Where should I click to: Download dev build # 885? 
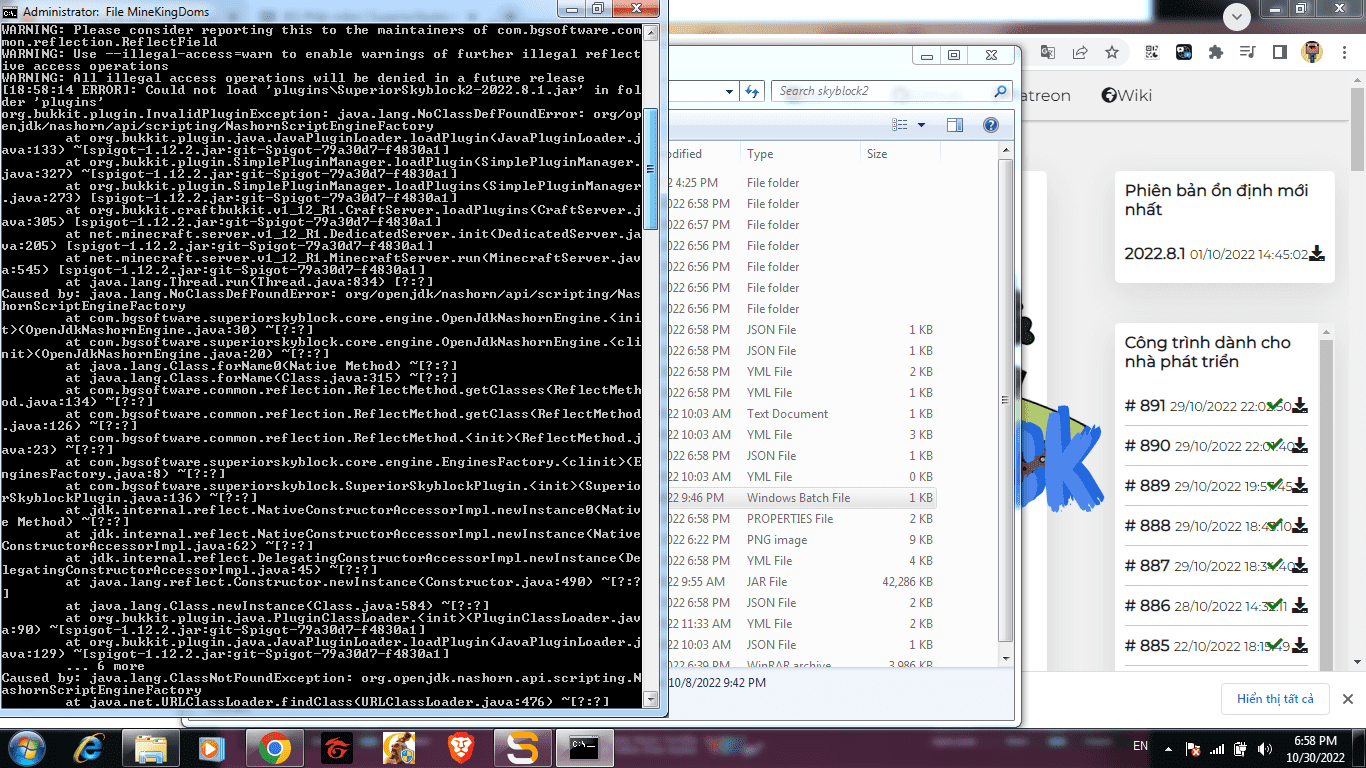1300,646
